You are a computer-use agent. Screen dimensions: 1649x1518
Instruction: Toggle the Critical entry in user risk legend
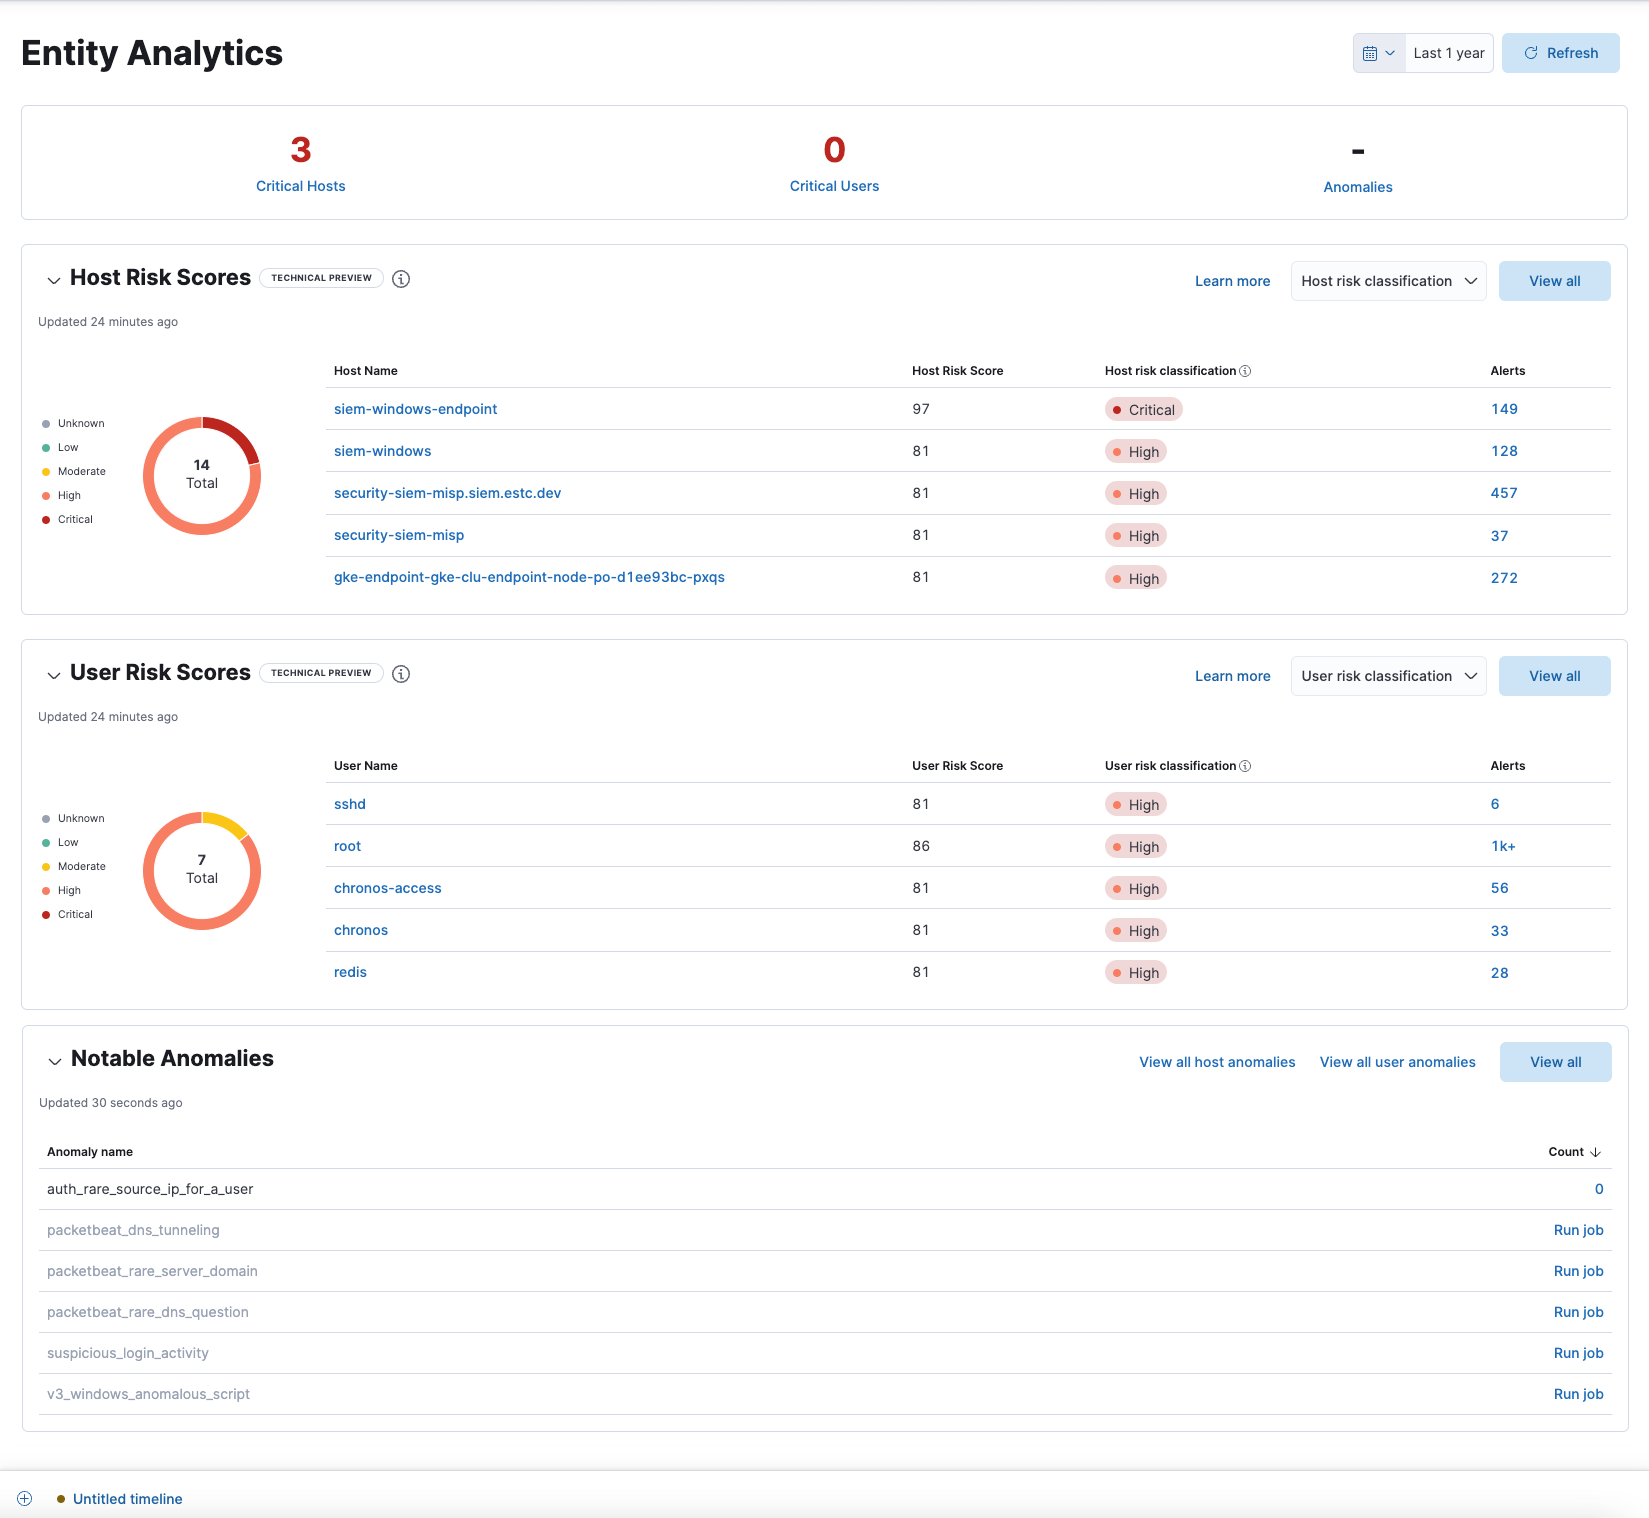pos(73,914)
